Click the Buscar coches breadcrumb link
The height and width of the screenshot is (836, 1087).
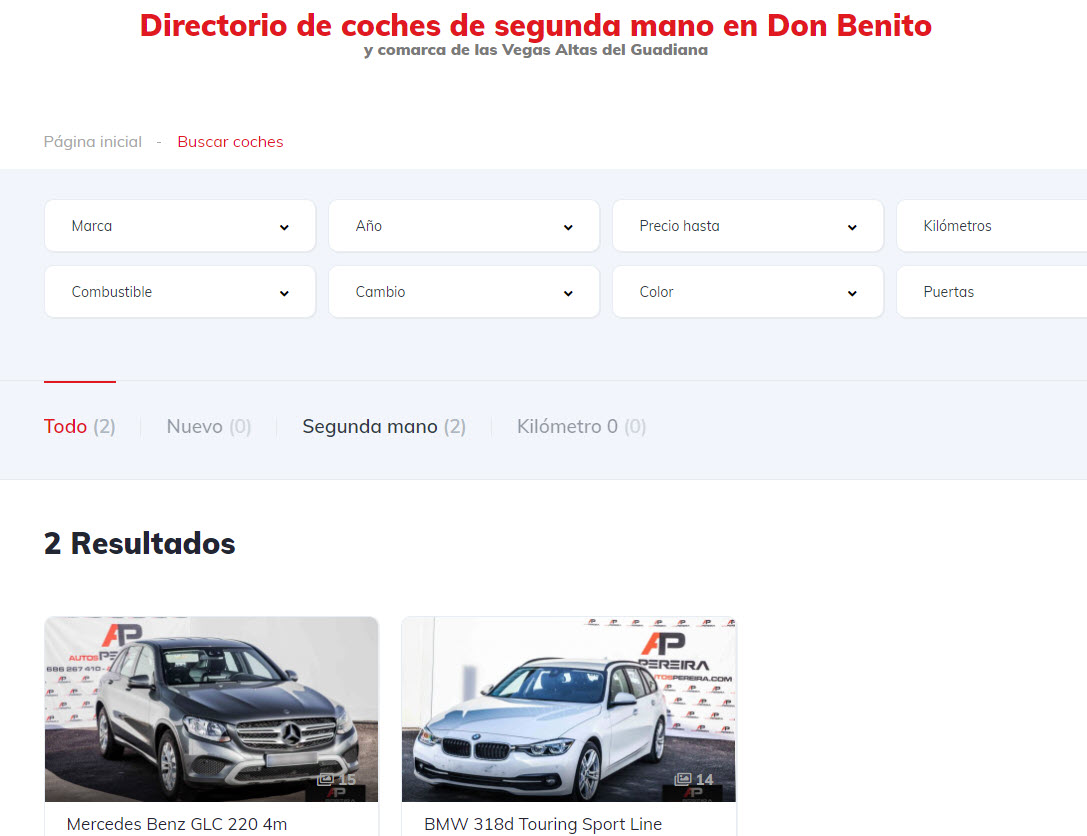pos(230,141)
